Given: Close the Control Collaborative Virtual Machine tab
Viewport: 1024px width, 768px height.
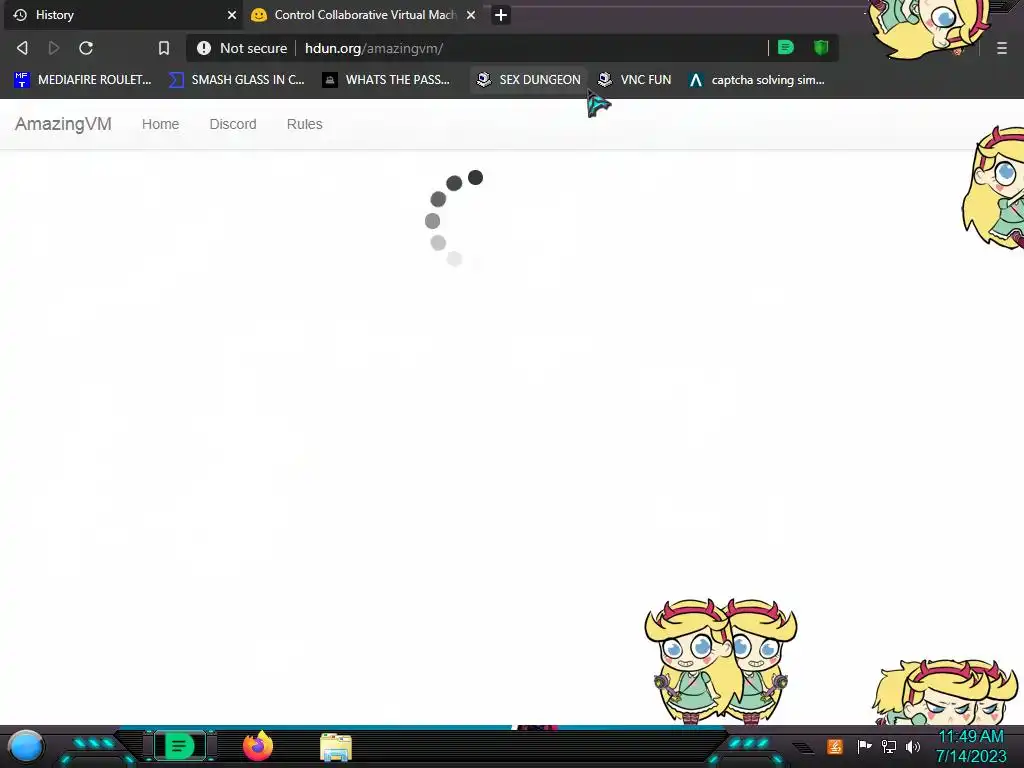Looking at the screenshot, I should (x=471, y=14).
